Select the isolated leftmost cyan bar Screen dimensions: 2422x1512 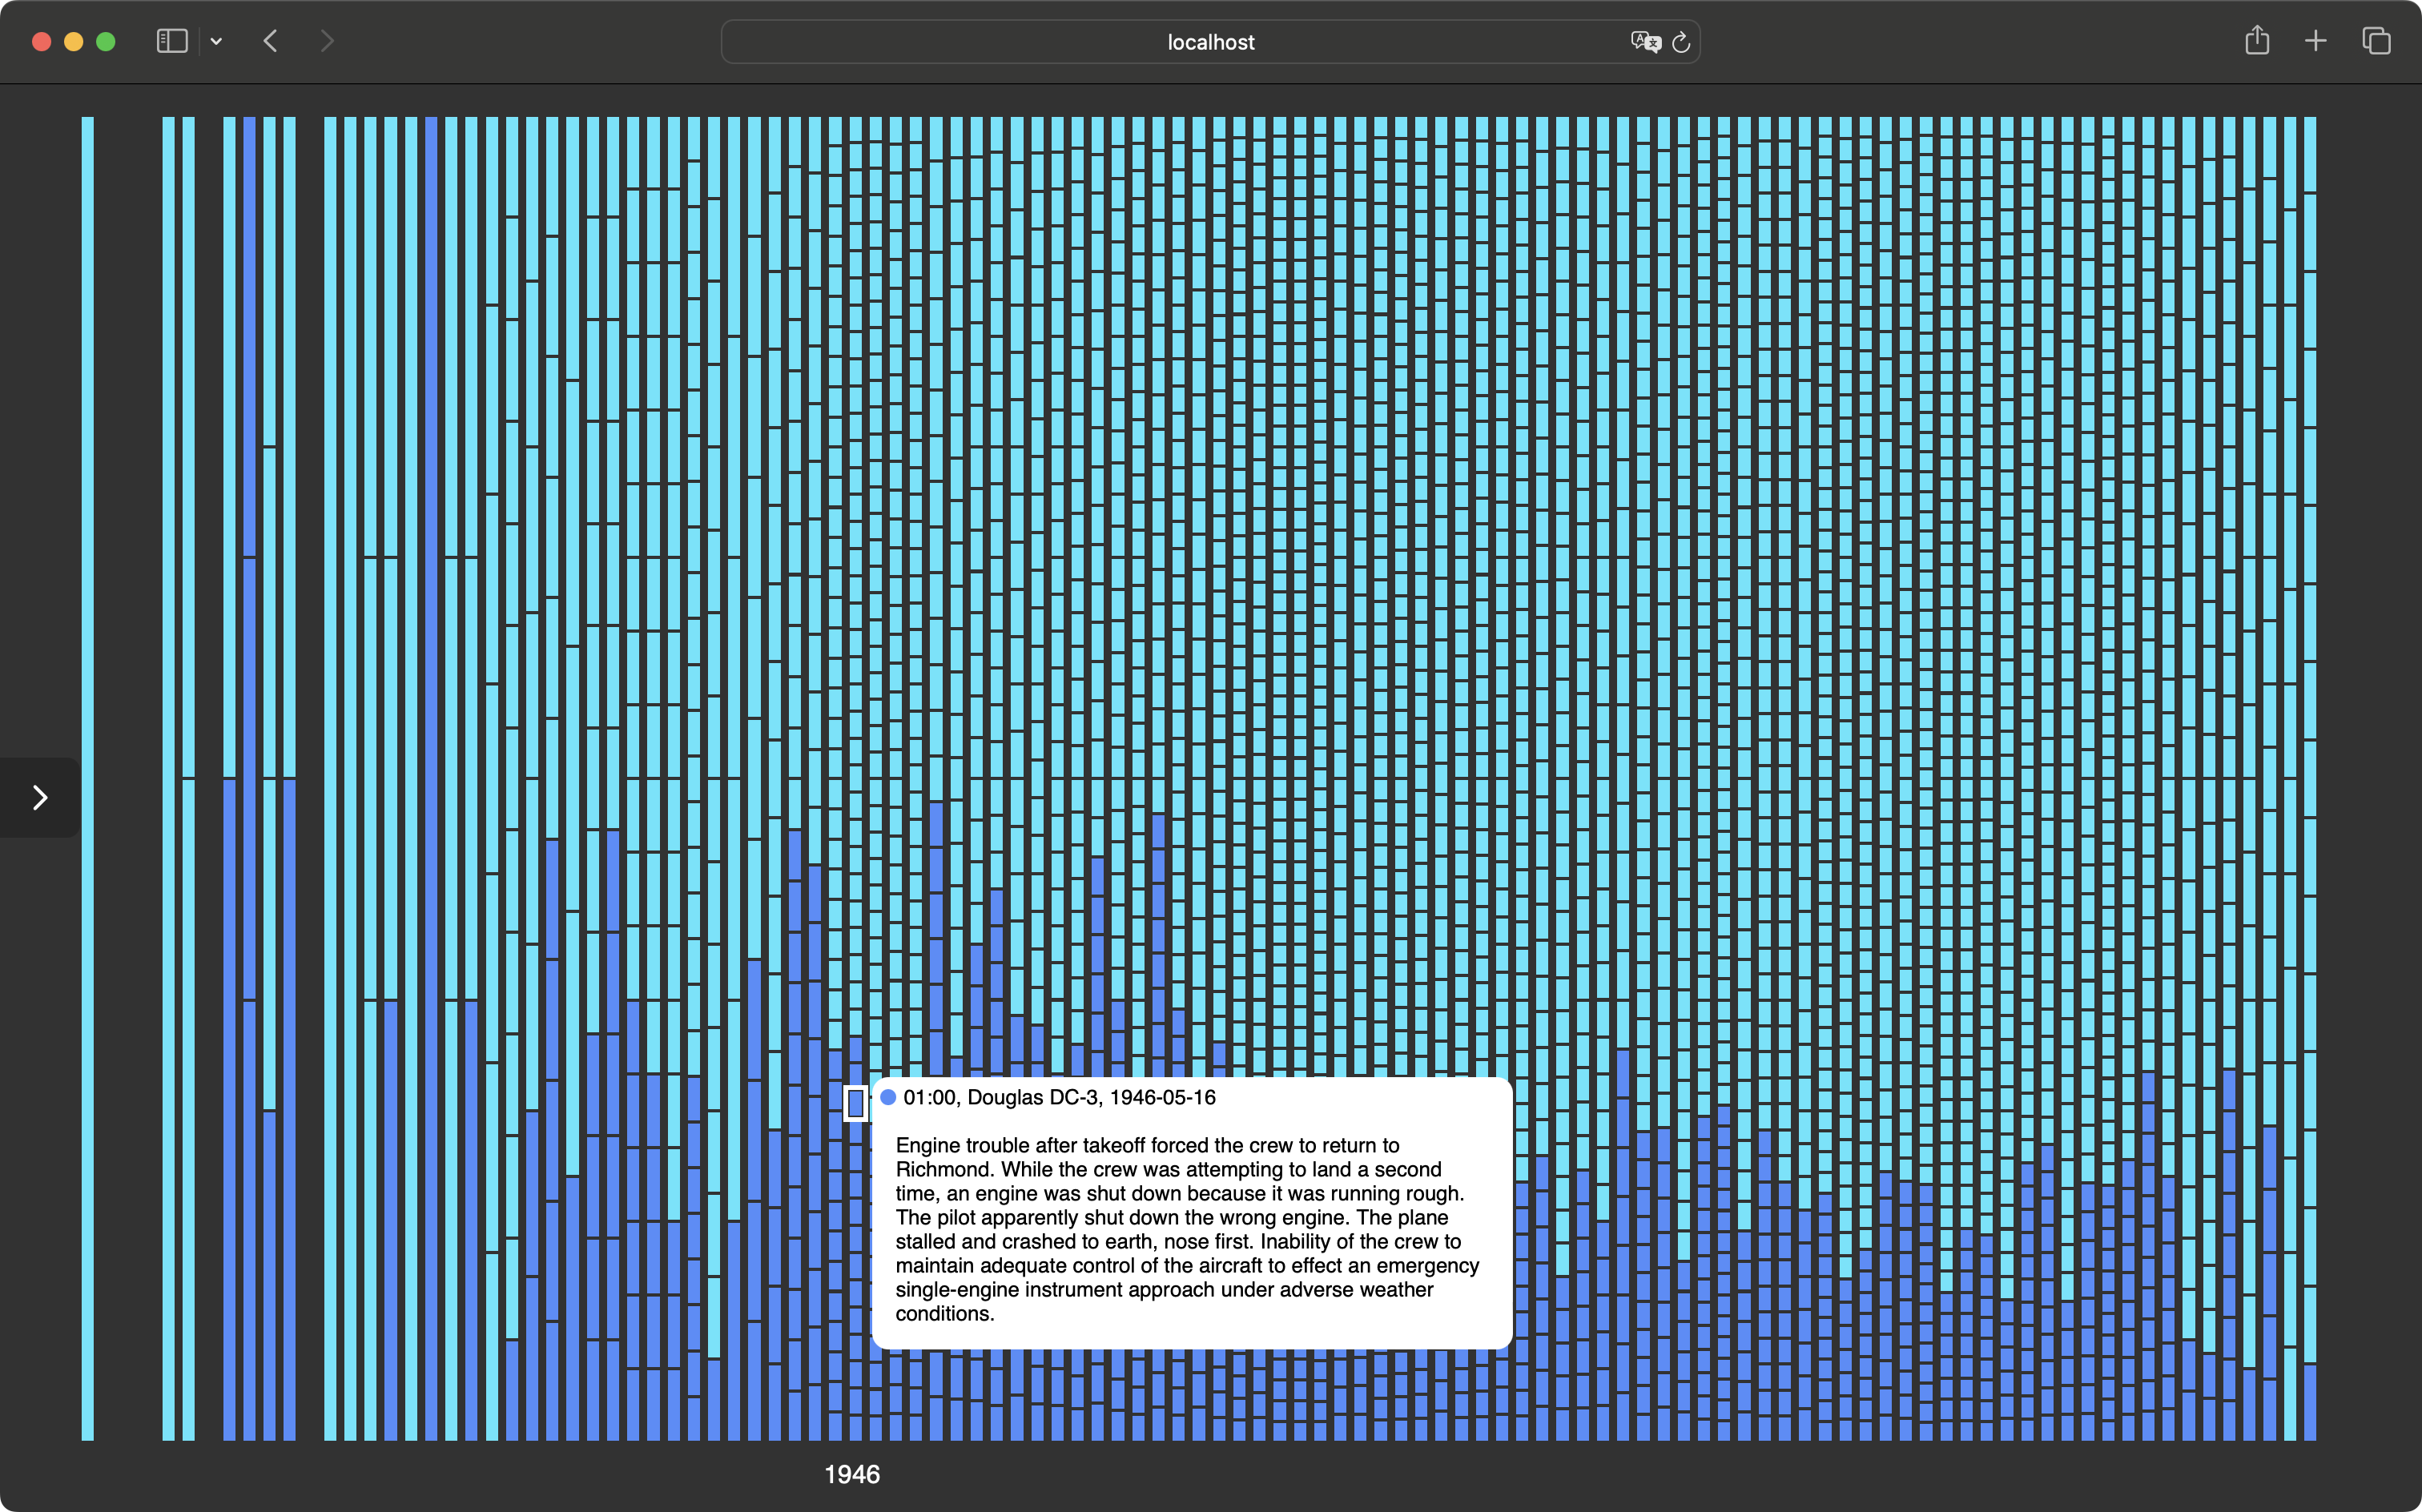click(x=88, y=778)
